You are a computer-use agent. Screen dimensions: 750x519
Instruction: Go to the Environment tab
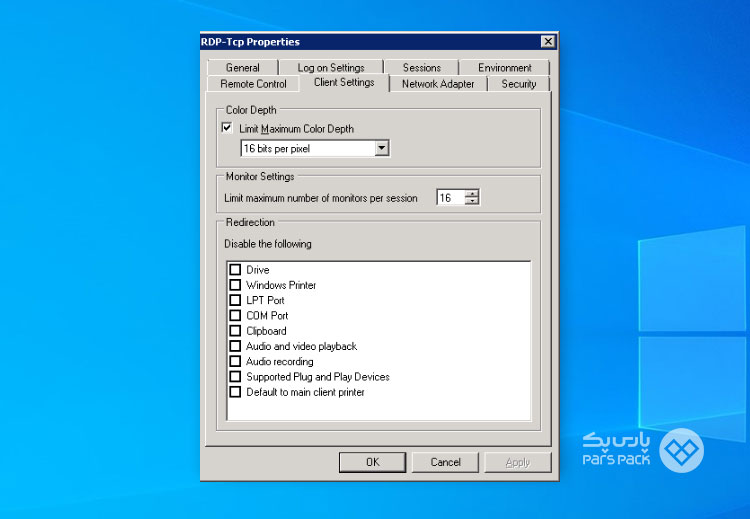tap(505, 67)
